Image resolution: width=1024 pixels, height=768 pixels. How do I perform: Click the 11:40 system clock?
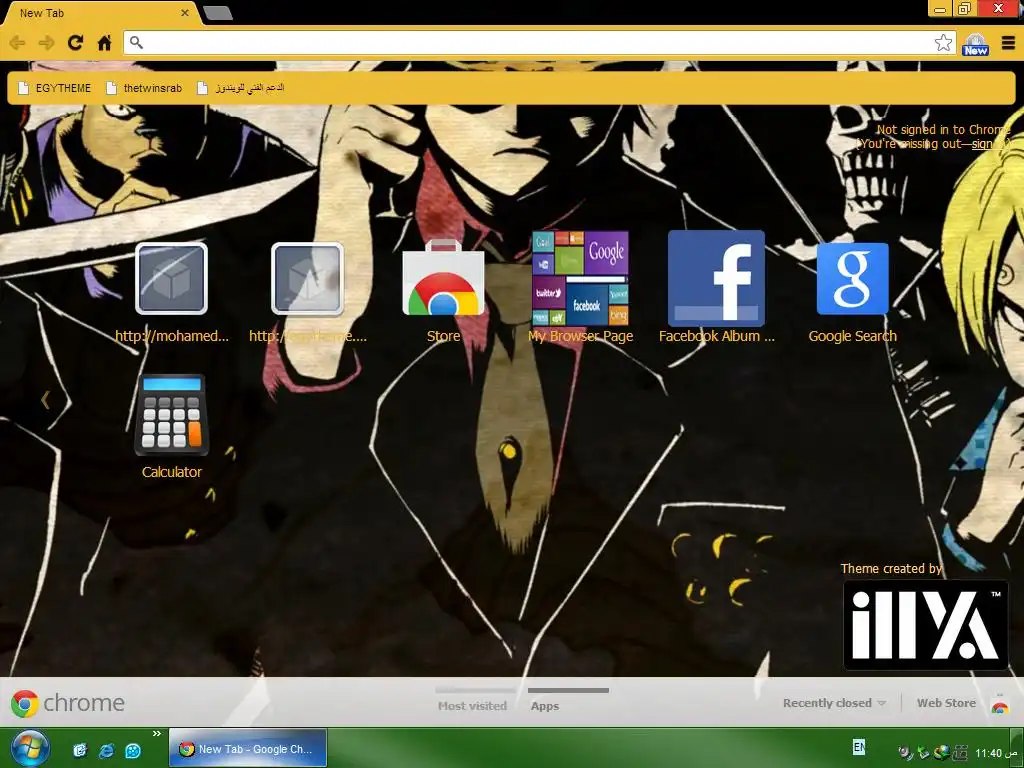tap(996, 753)
